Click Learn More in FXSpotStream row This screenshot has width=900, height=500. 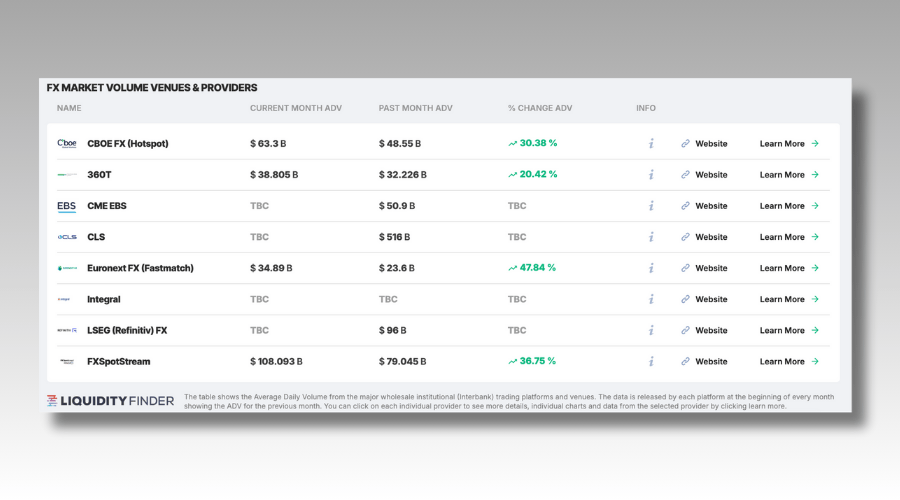coord(789,361)
